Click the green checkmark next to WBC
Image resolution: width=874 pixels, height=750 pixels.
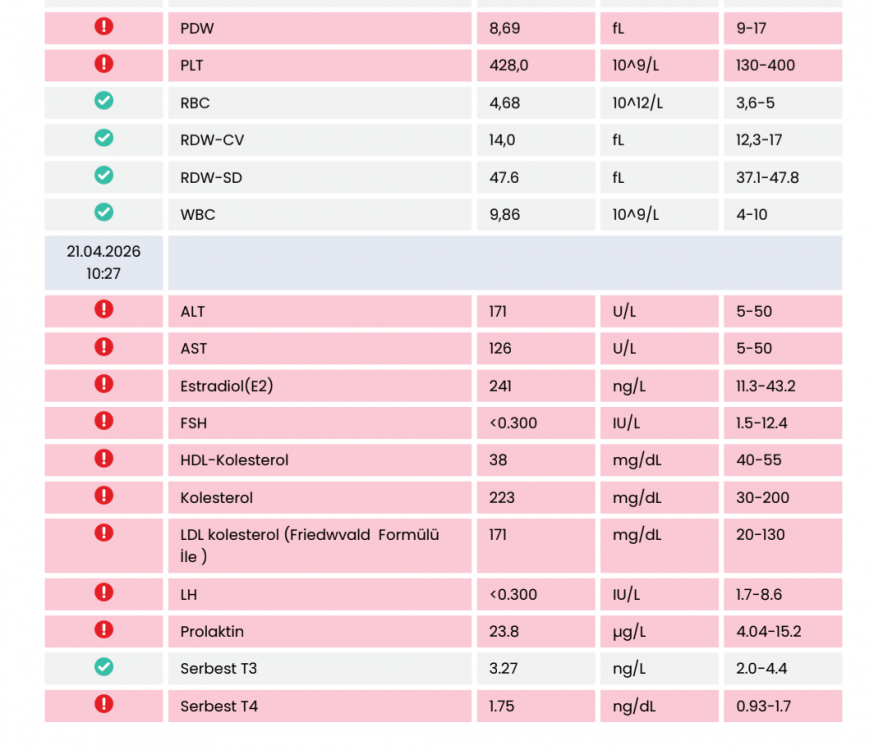(x=104, y=212)
